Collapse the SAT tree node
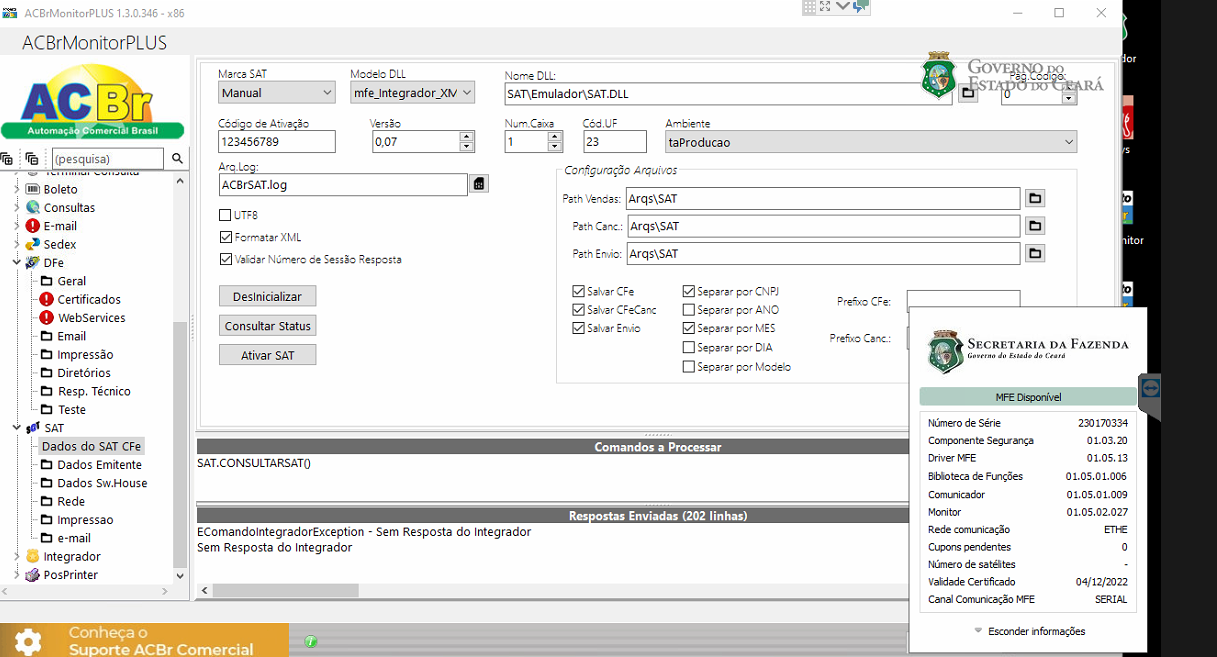Image resolution: width=1217 pixels, height=657 pixels. (17, 428)
